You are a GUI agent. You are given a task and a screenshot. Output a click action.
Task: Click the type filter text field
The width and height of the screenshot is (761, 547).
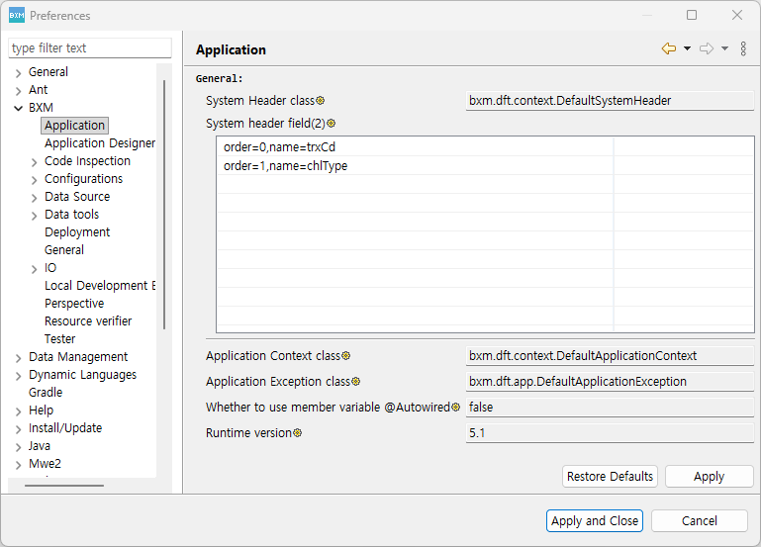pos(90,48)
